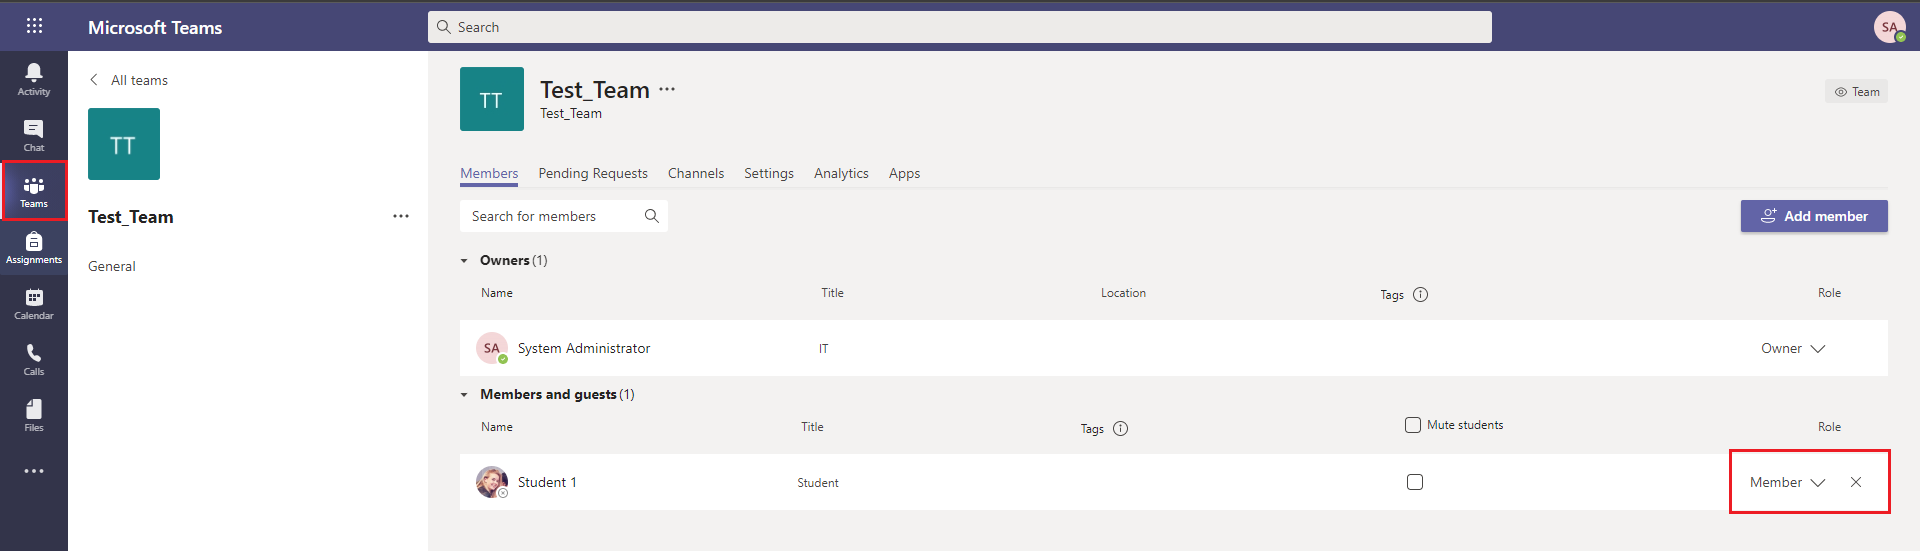
Task: Open the Owner role dropdown
Action: [1793, 348]
